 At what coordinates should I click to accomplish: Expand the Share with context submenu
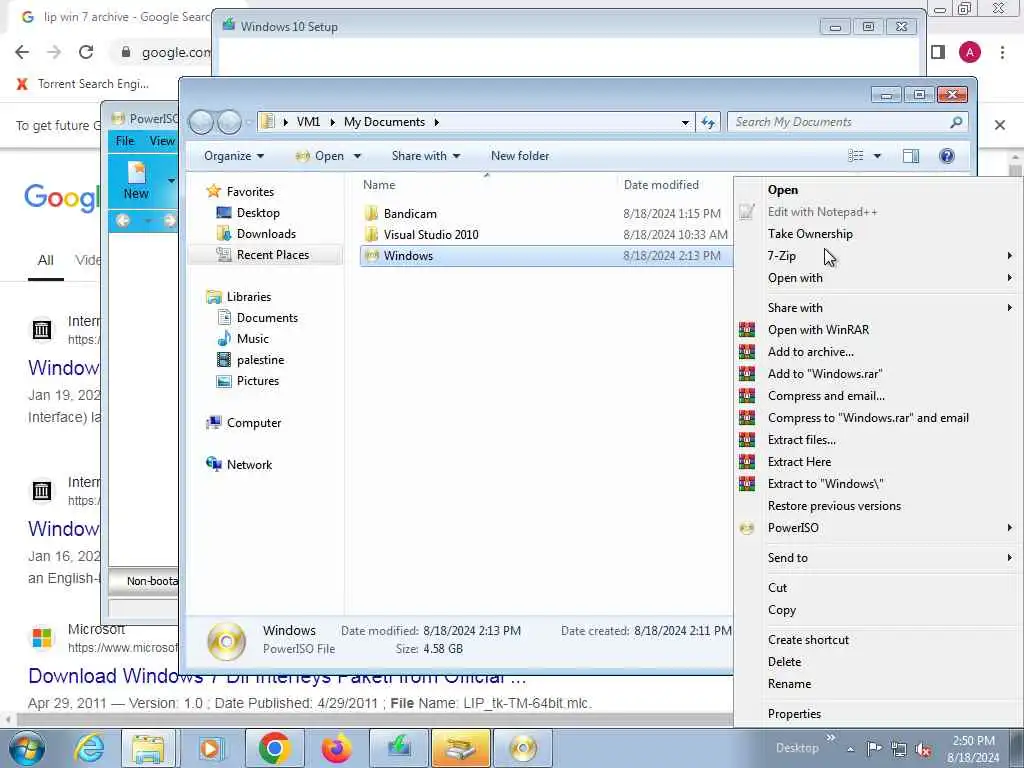pyautogui.click(x=1010, y=308)
